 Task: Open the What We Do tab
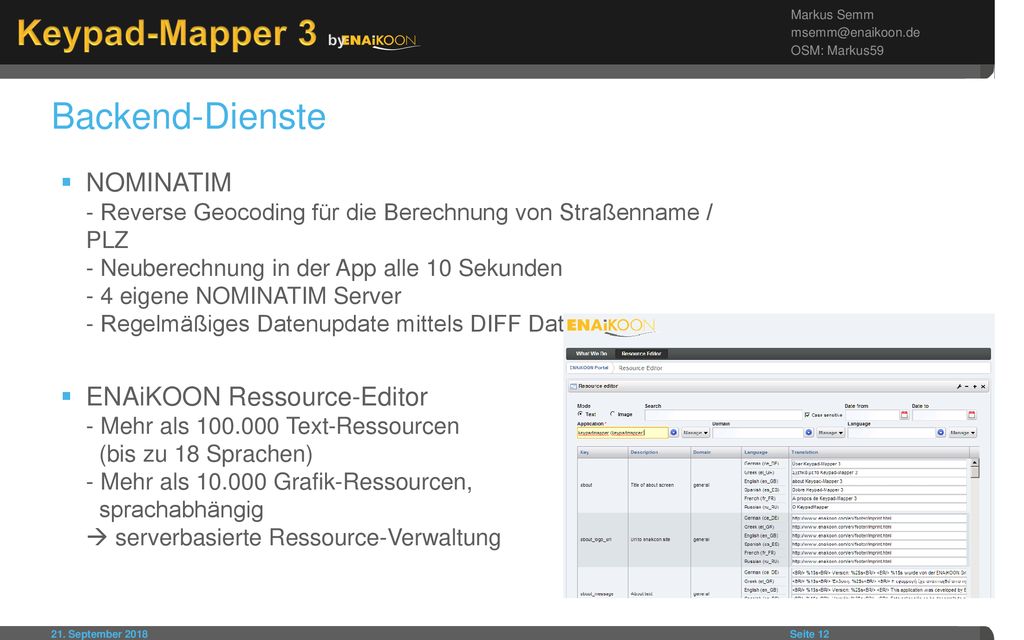coord(591,354)
